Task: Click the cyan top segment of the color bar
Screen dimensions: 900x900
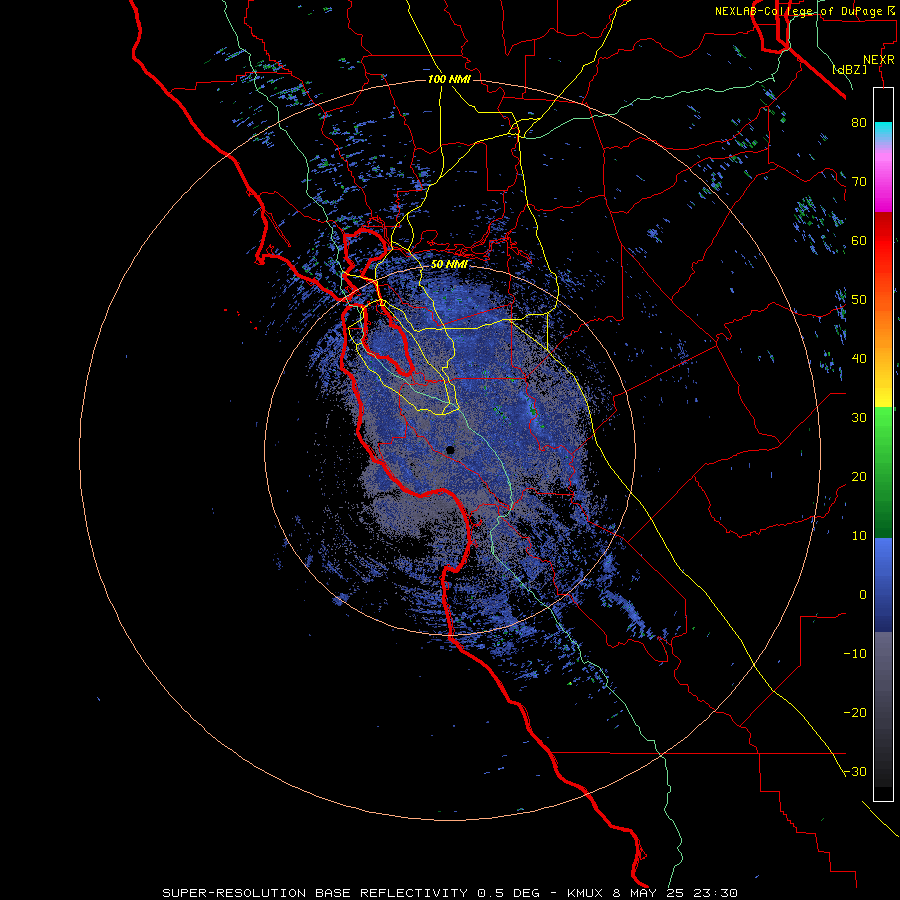Action: pyautogui.click(x=883, y=129)
